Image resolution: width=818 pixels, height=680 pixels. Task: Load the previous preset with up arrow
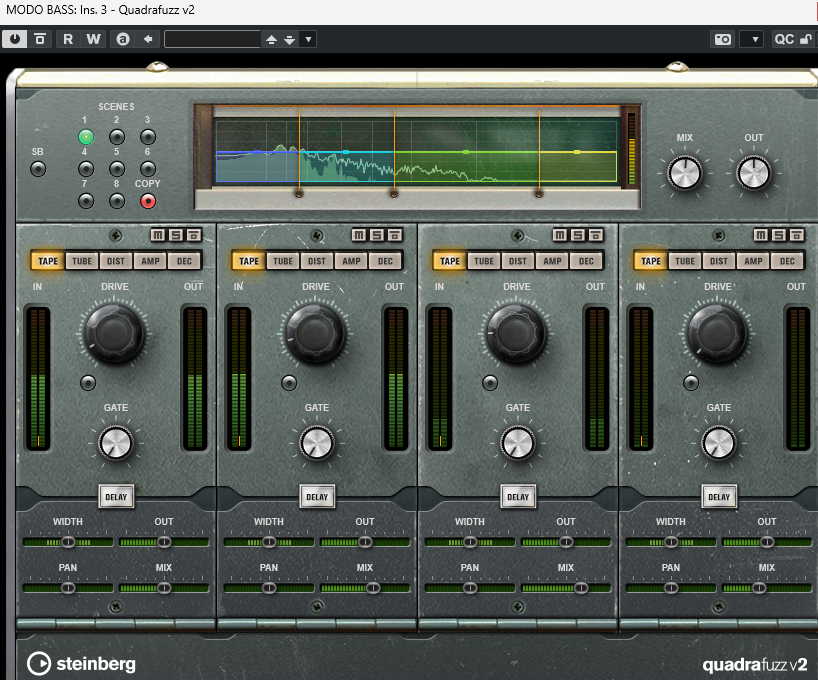point(271,40)
